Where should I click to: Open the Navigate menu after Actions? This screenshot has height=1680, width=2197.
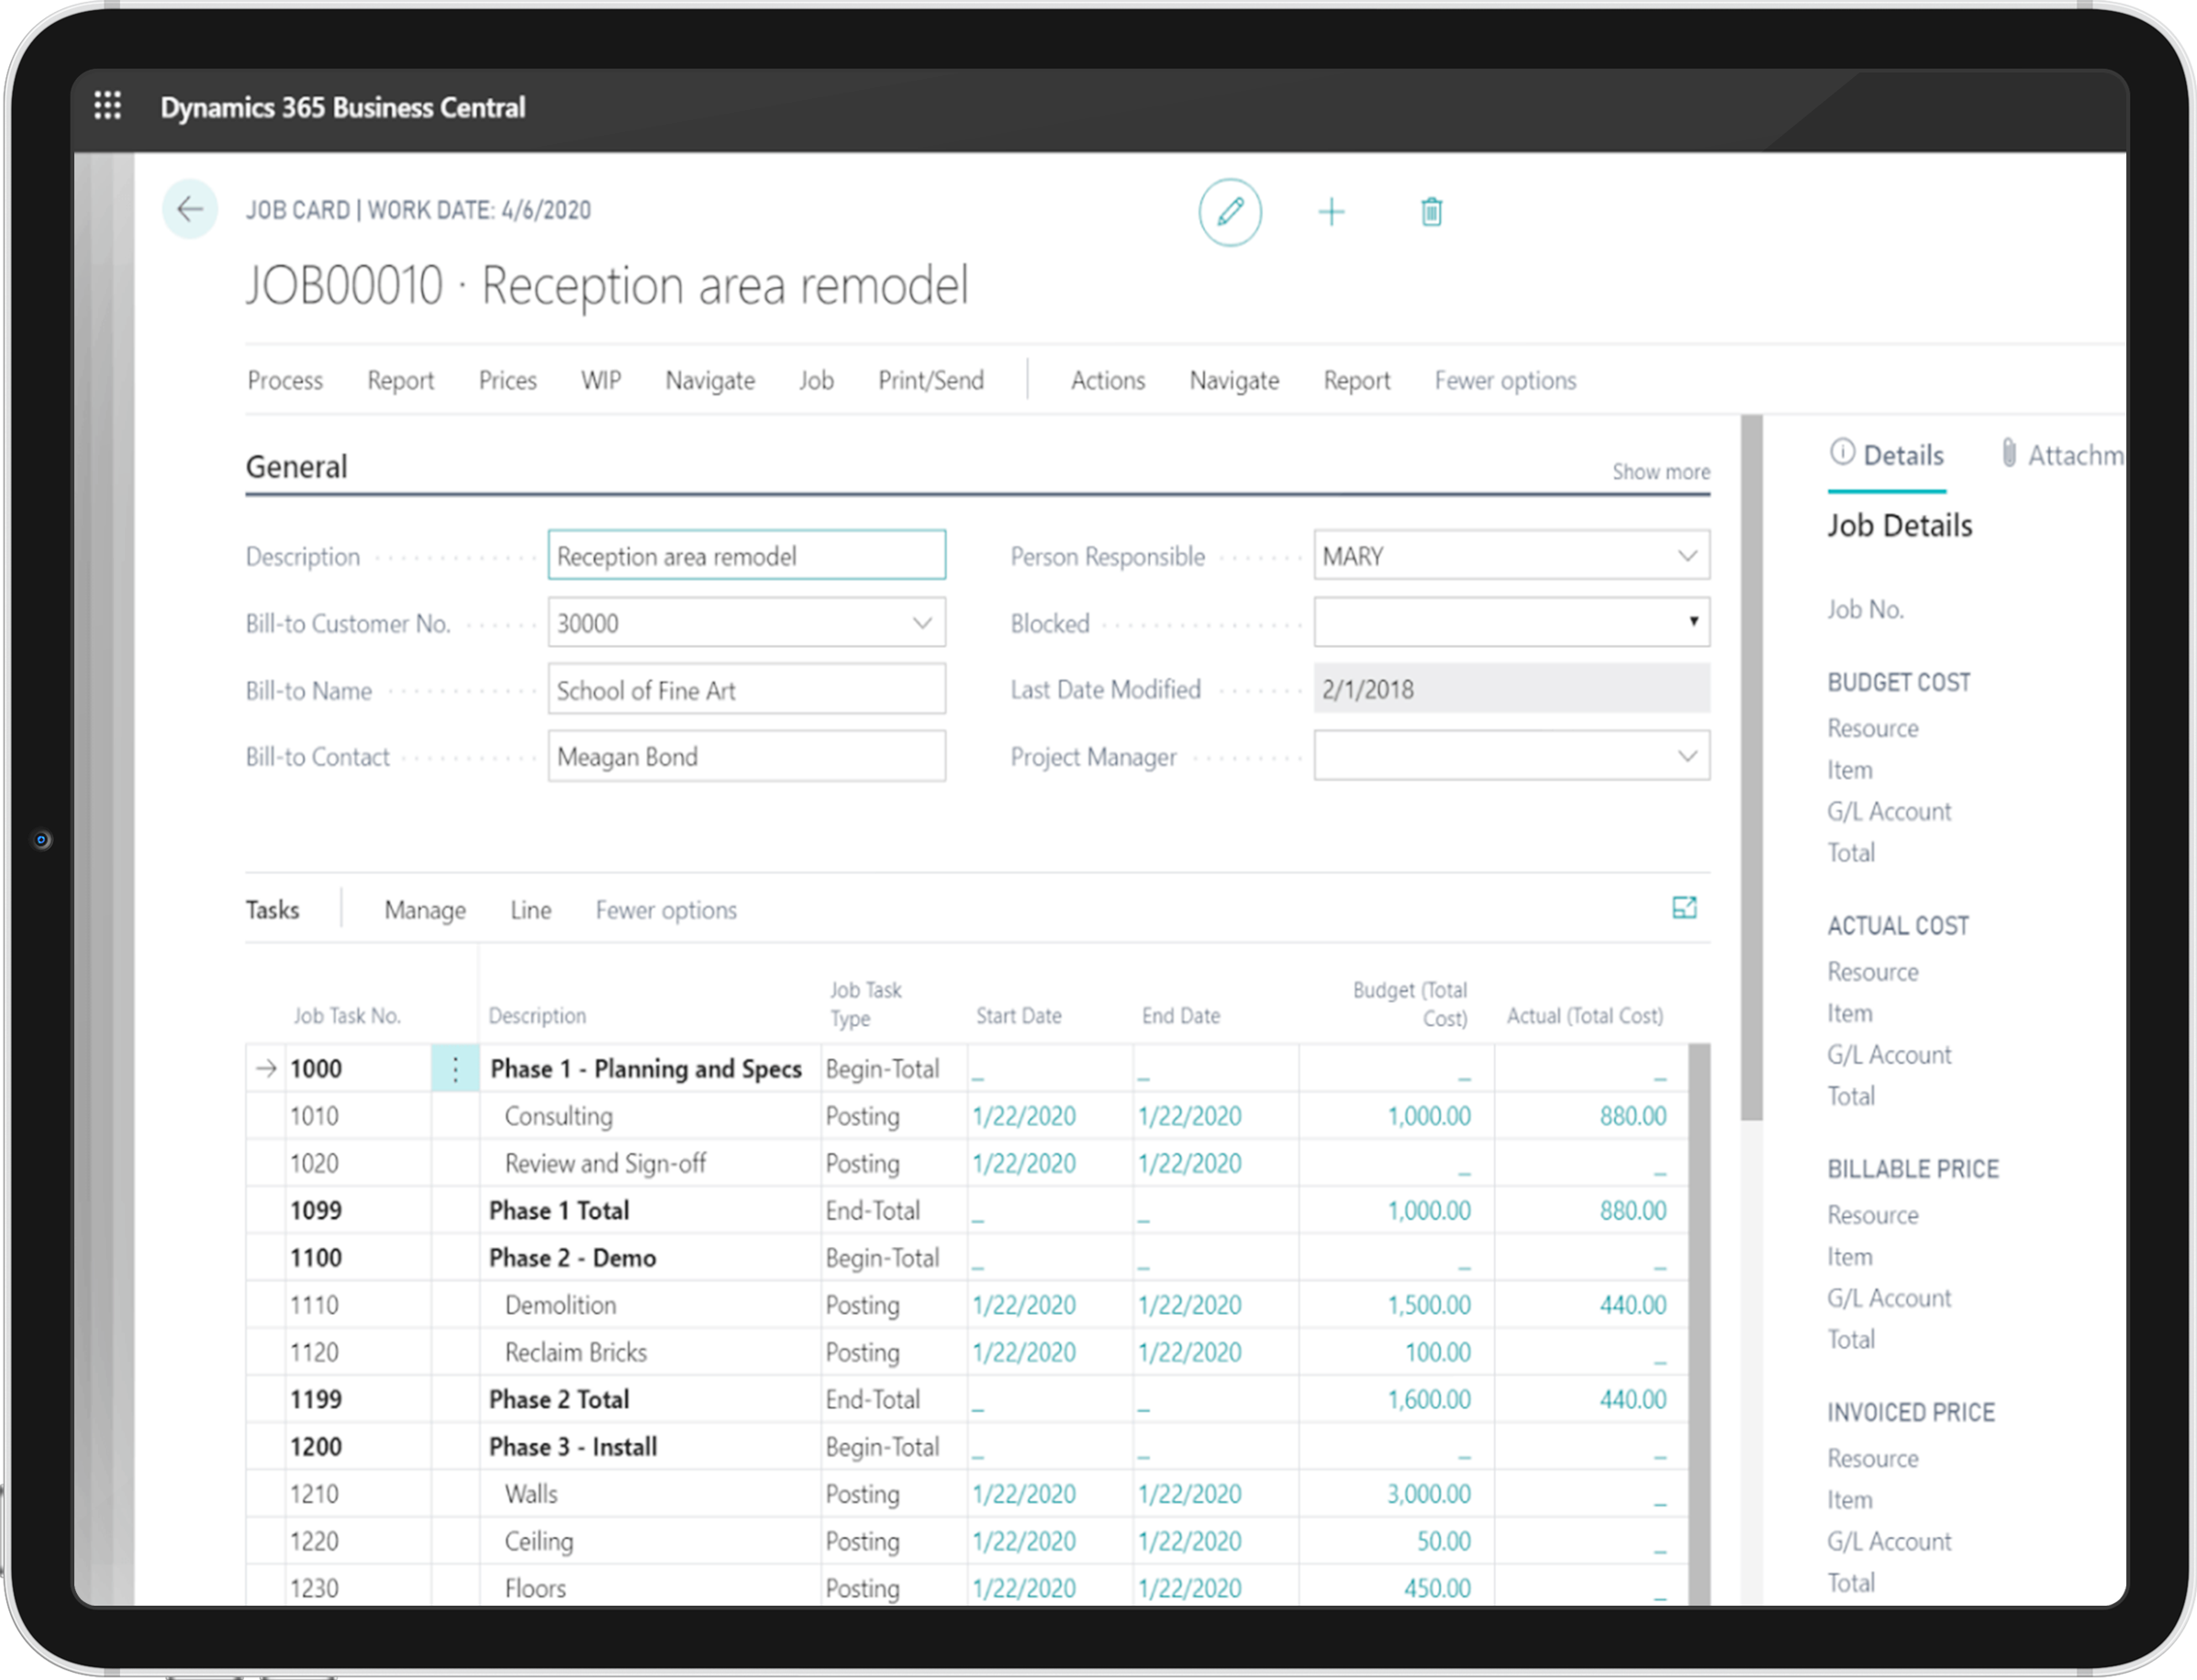1234,381
